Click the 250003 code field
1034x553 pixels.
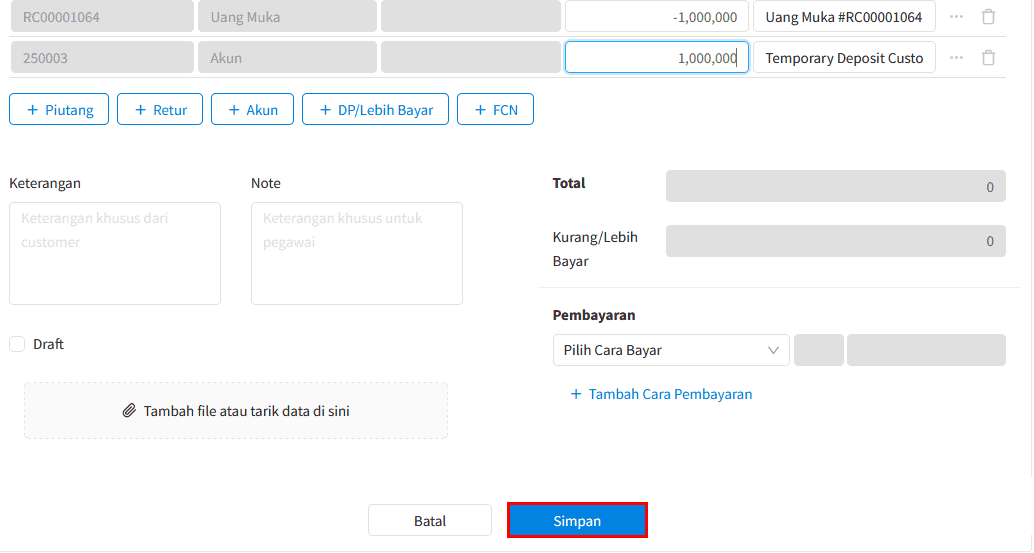(x=102, y=58)
